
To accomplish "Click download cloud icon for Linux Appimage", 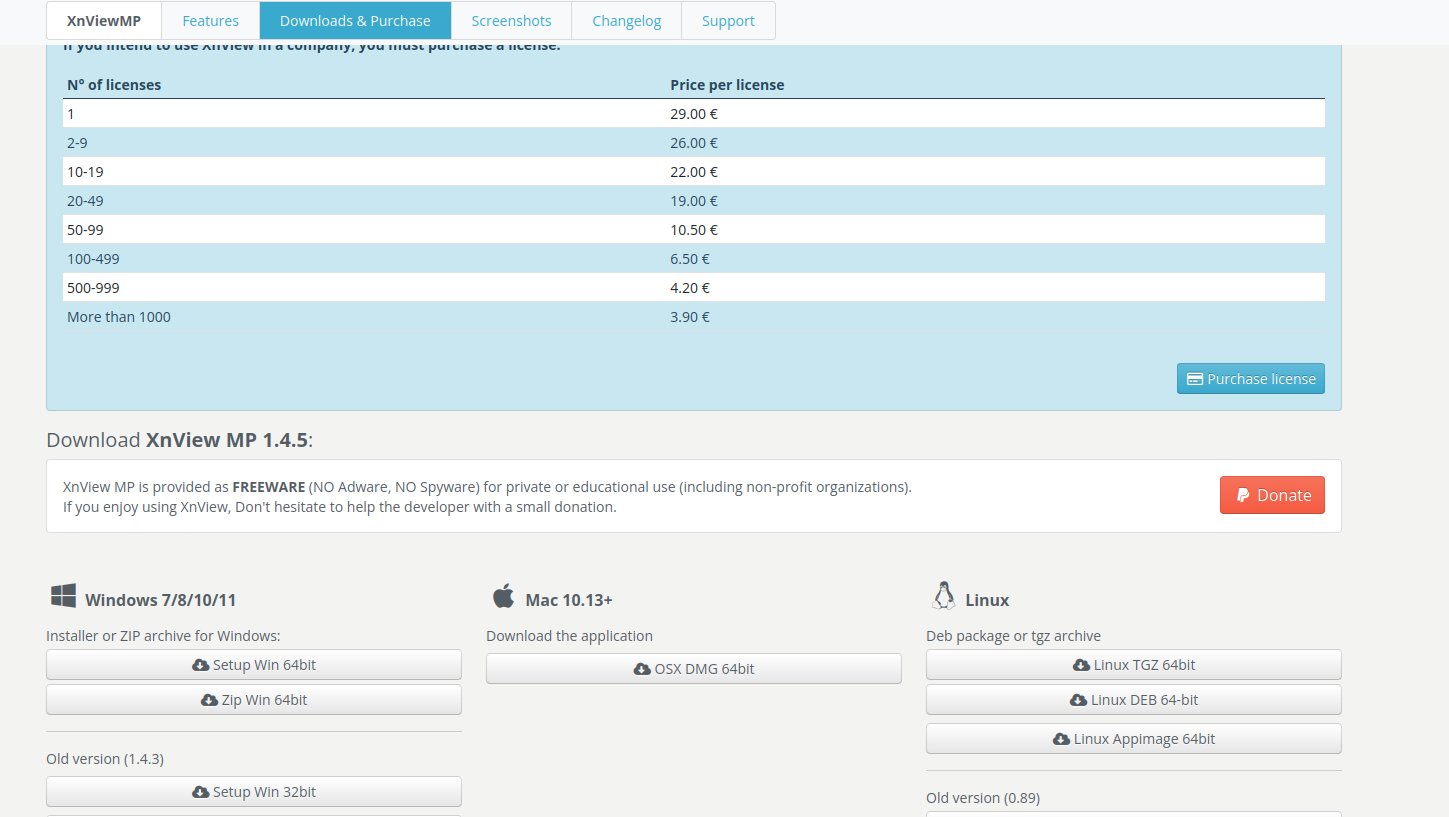I will tap(1061, 739).
